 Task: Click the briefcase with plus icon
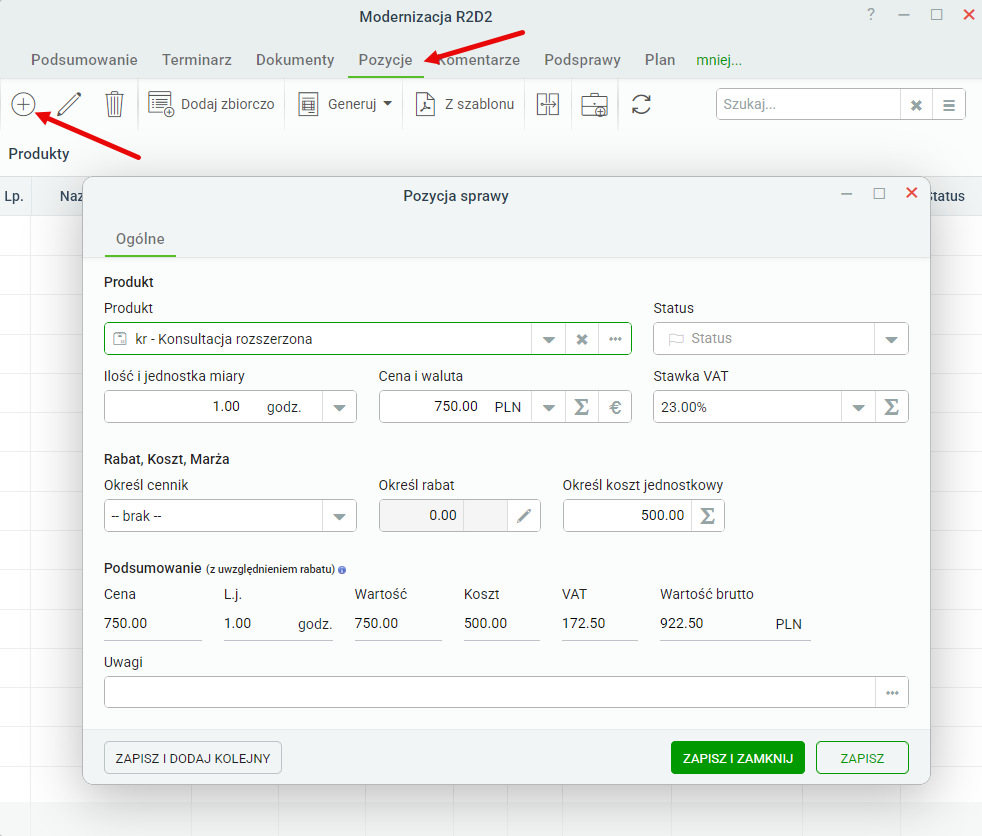click(x=594, y=104)
